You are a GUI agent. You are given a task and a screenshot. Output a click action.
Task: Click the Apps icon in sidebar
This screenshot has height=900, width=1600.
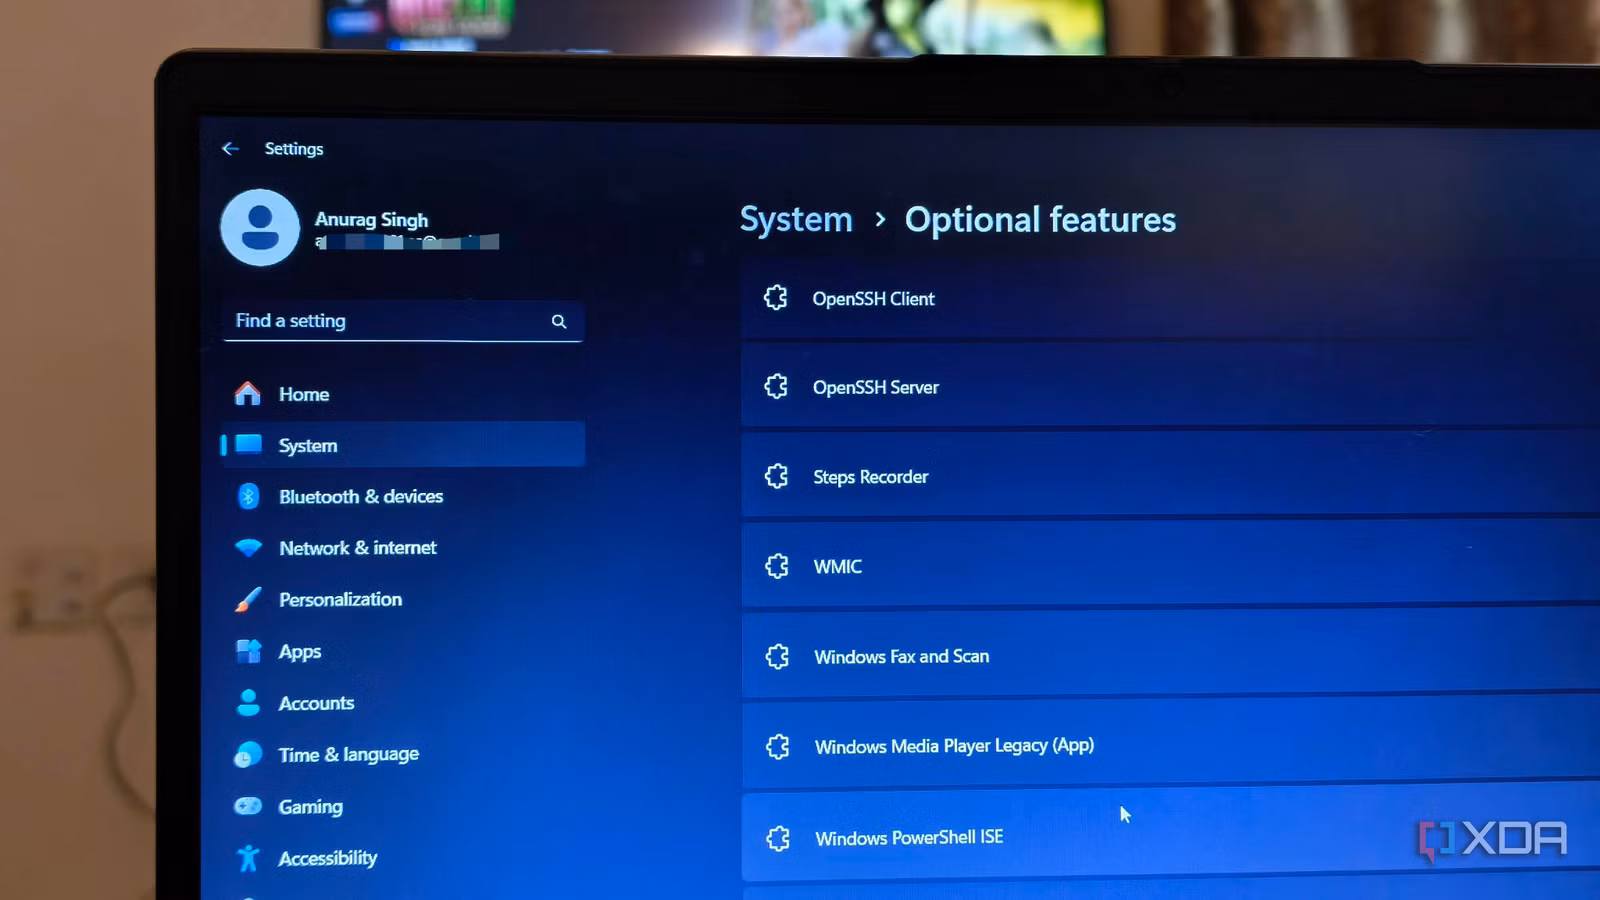click(248, 651)
